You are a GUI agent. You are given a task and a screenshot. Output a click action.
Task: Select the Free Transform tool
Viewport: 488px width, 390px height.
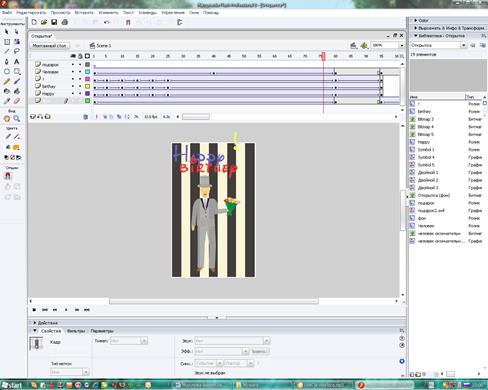click(7, 42)
